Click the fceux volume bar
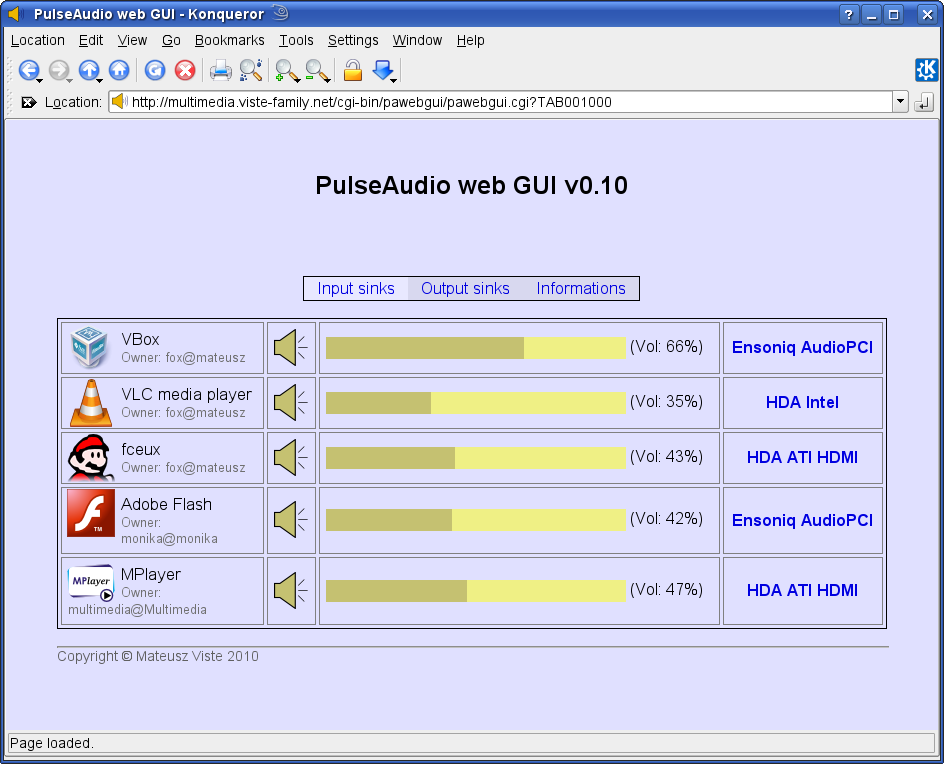The width and height of the screenshot is (944, 764). click(x=476, y=458)
